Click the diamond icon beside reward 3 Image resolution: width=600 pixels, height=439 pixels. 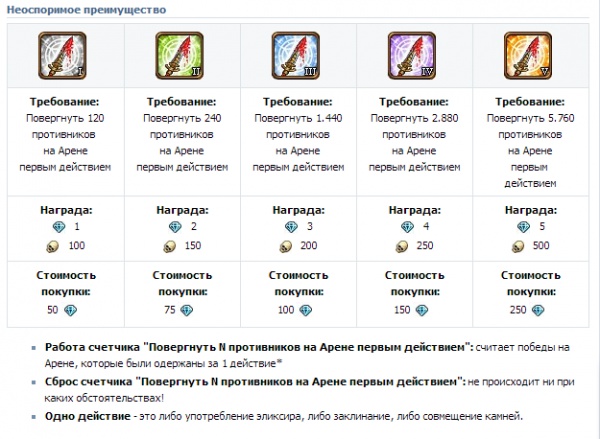coord(285,228)
